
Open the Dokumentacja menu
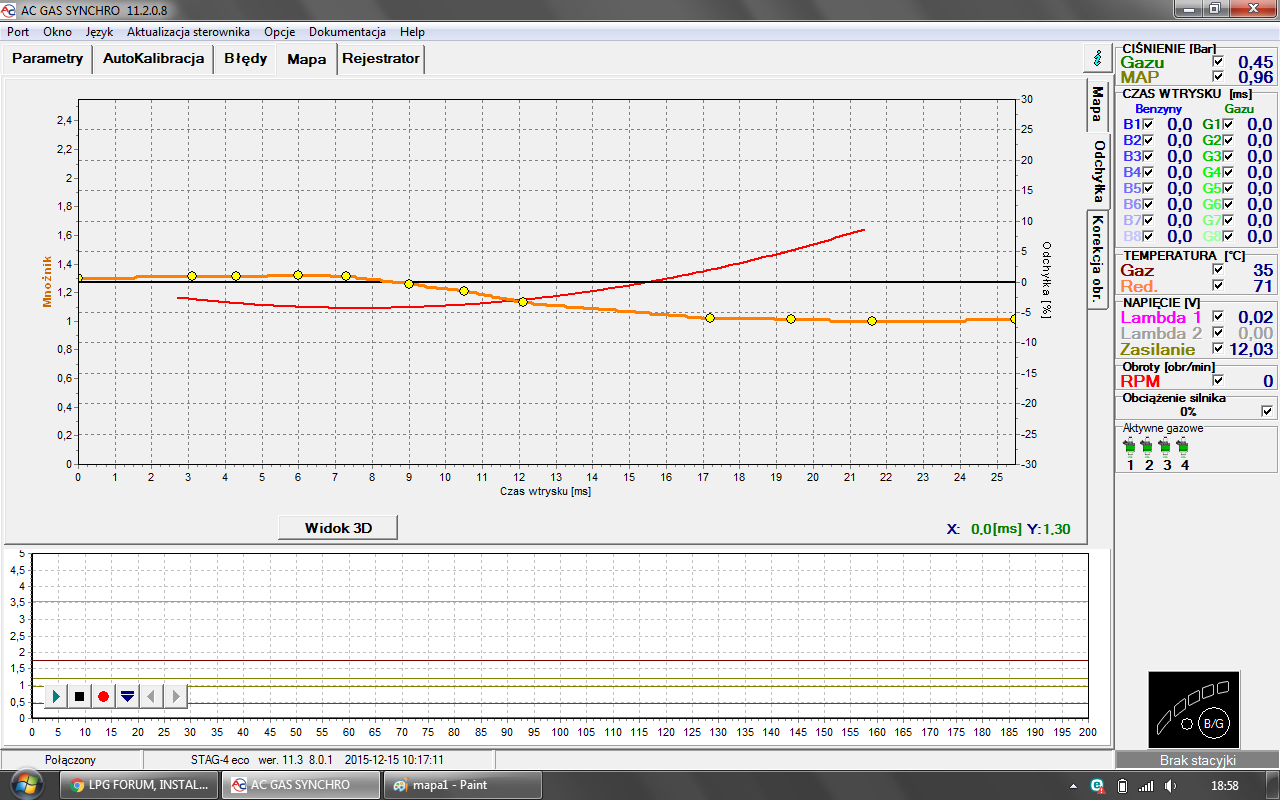(x=347, y=32)
